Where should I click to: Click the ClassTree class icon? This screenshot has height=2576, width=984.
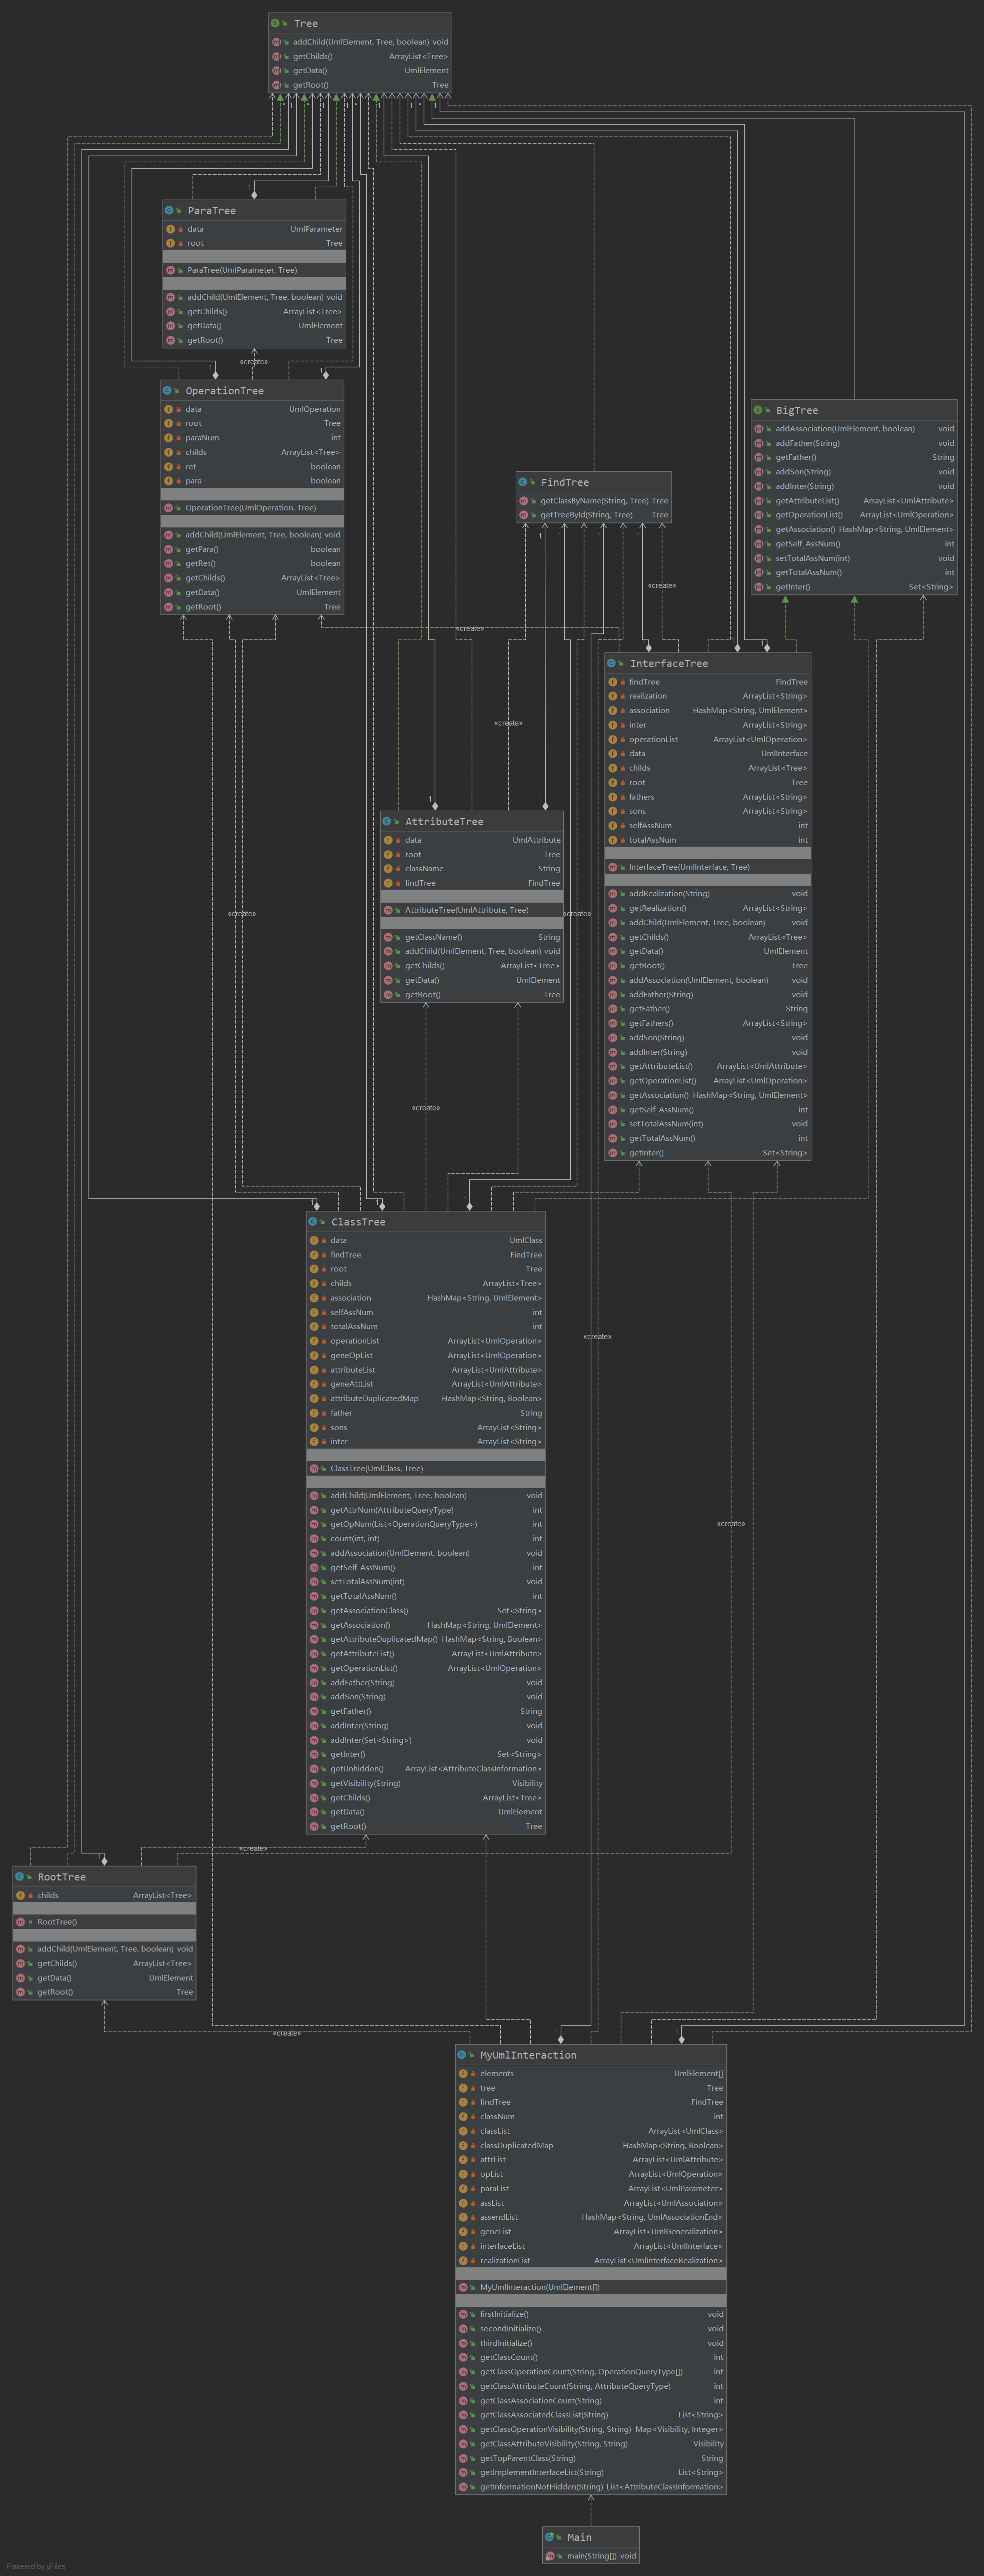[x=313, y=1222]
